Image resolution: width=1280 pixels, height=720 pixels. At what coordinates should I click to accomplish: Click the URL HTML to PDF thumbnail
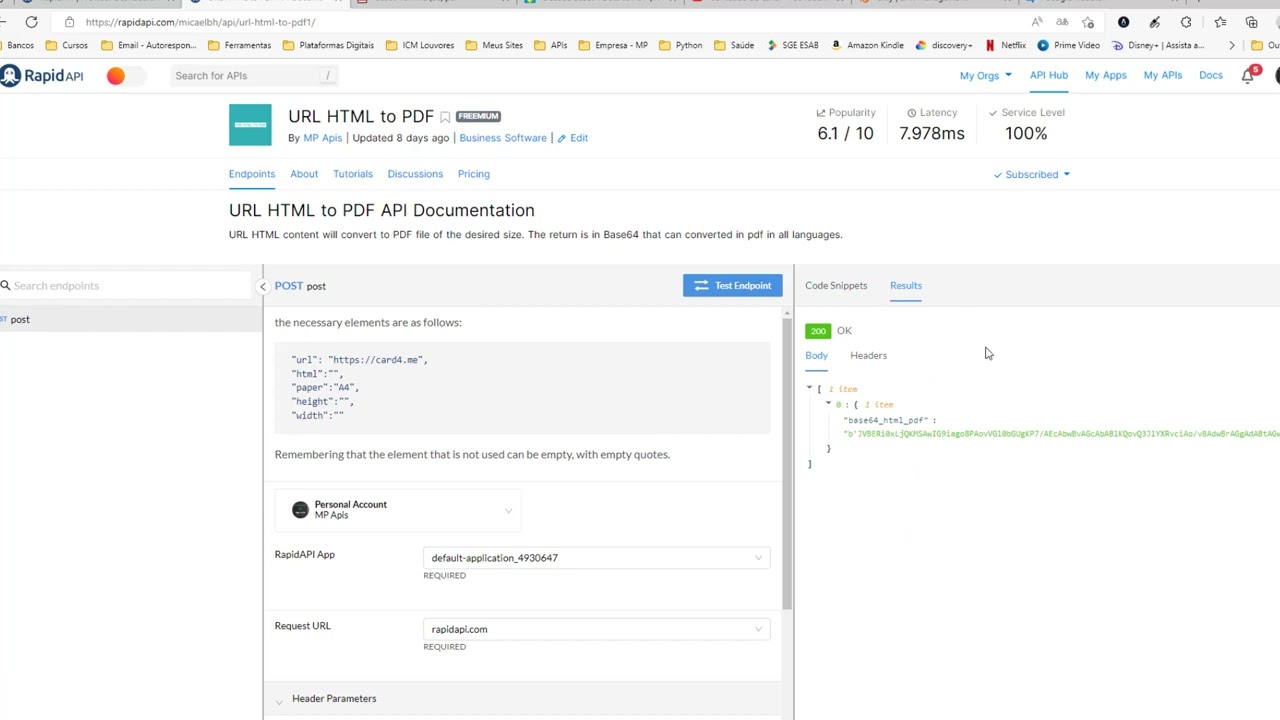coord(250,125)
